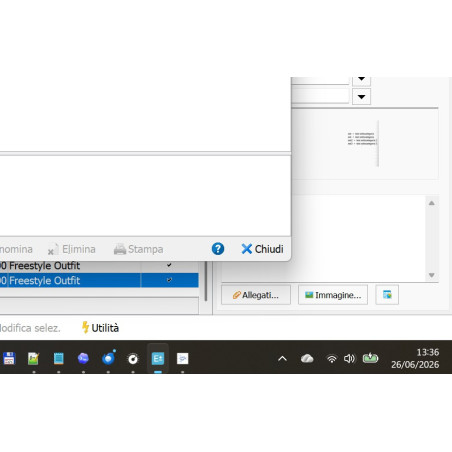The width and height of the screenshot is (452, 452).
Task: Open the volume speaker tray icon
Action: (349, 359)
